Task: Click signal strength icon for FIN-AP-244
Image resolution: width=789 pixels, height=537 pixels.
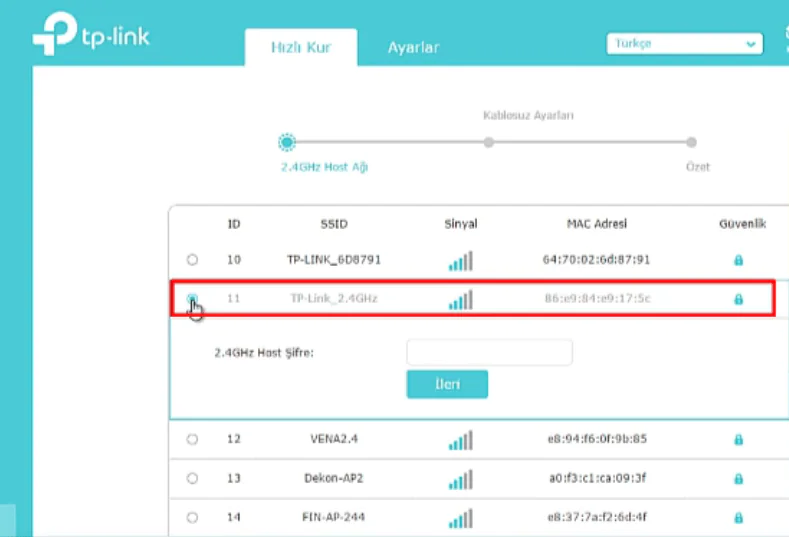Action: tap(460, 518)
